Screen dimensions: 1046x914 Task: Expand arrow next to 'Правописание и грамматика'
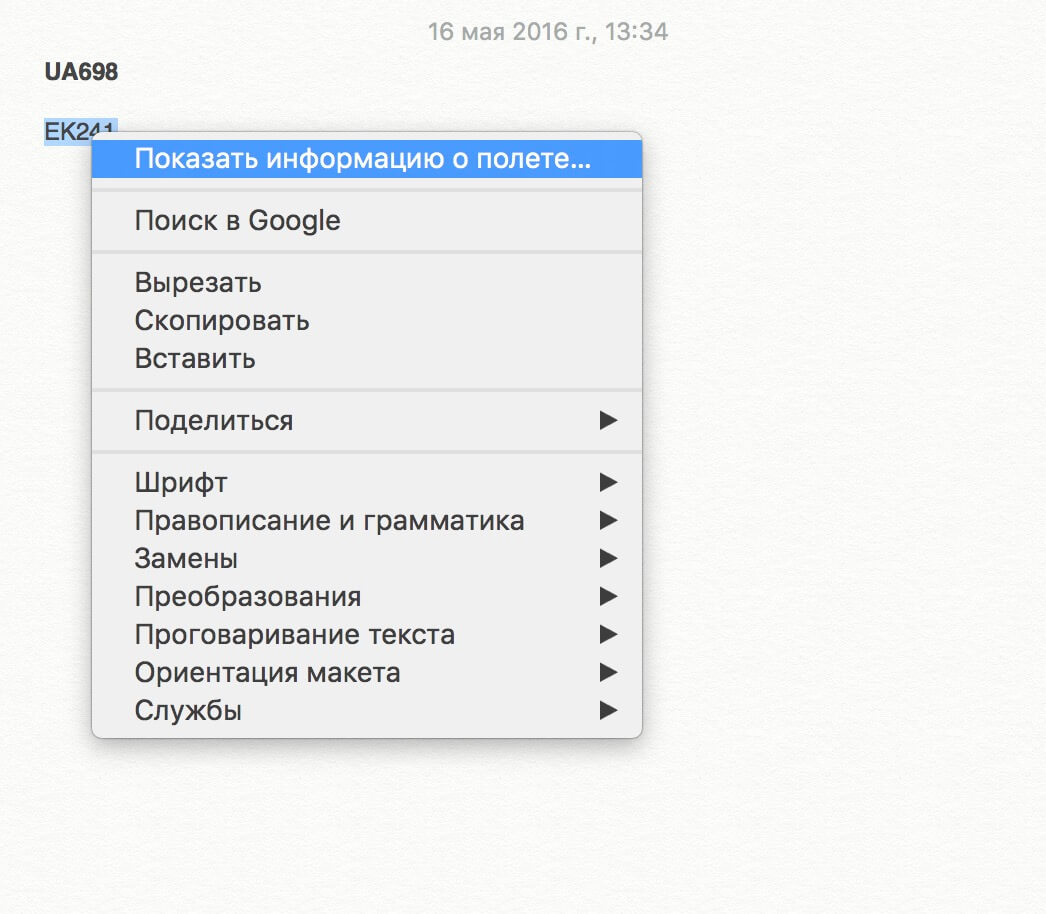click(x=608, y=521)
